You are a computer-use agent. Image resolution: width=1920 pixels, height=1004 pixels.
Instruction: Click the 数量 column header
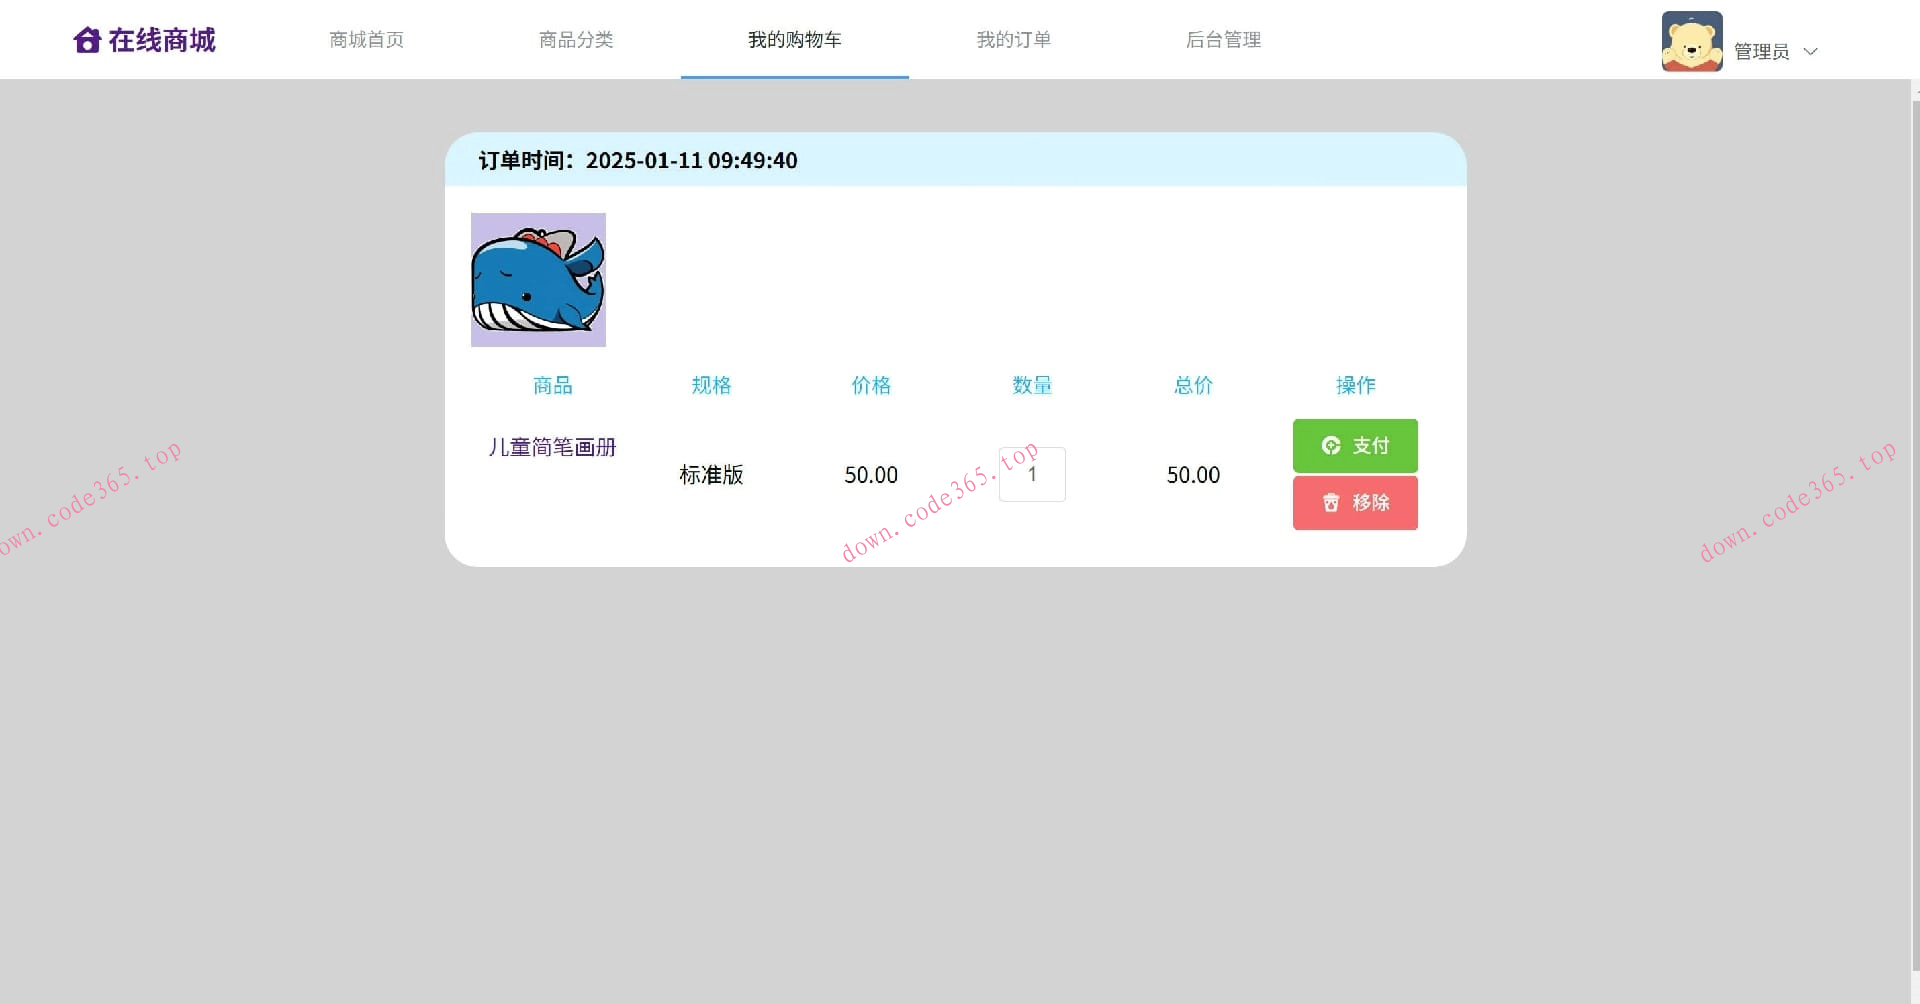point(1032,385)
